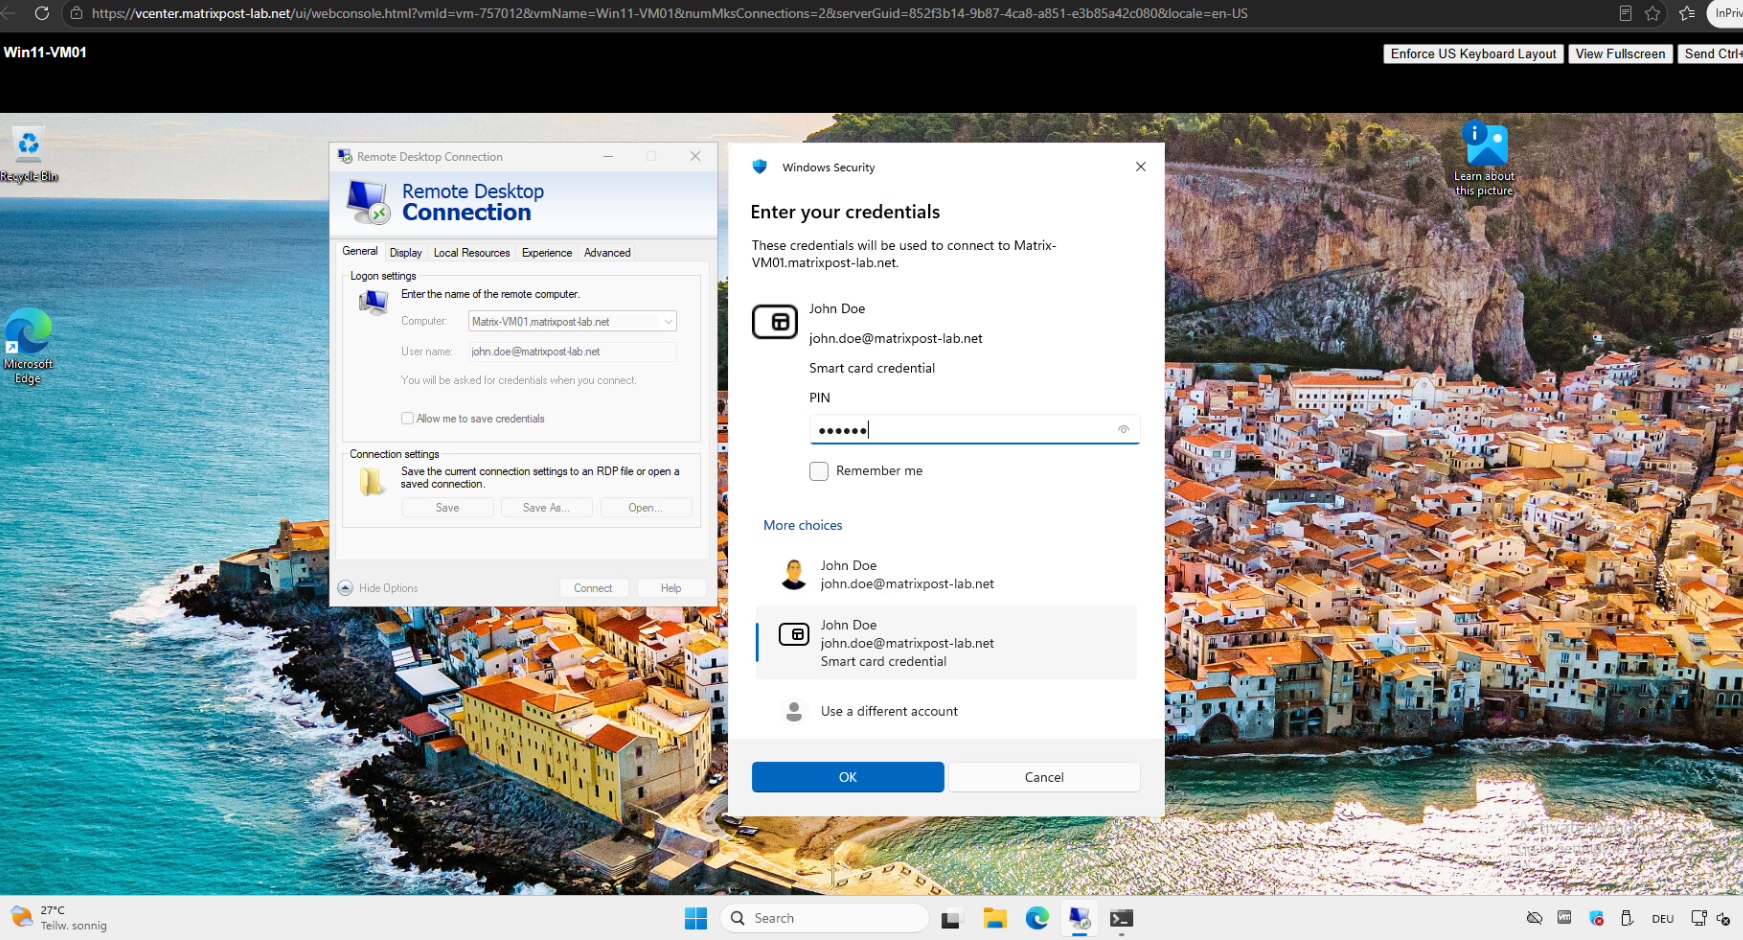Confirm the credentials with OK
The width and height of the screenshot is (1743, 940).
[x=848, y=777]
